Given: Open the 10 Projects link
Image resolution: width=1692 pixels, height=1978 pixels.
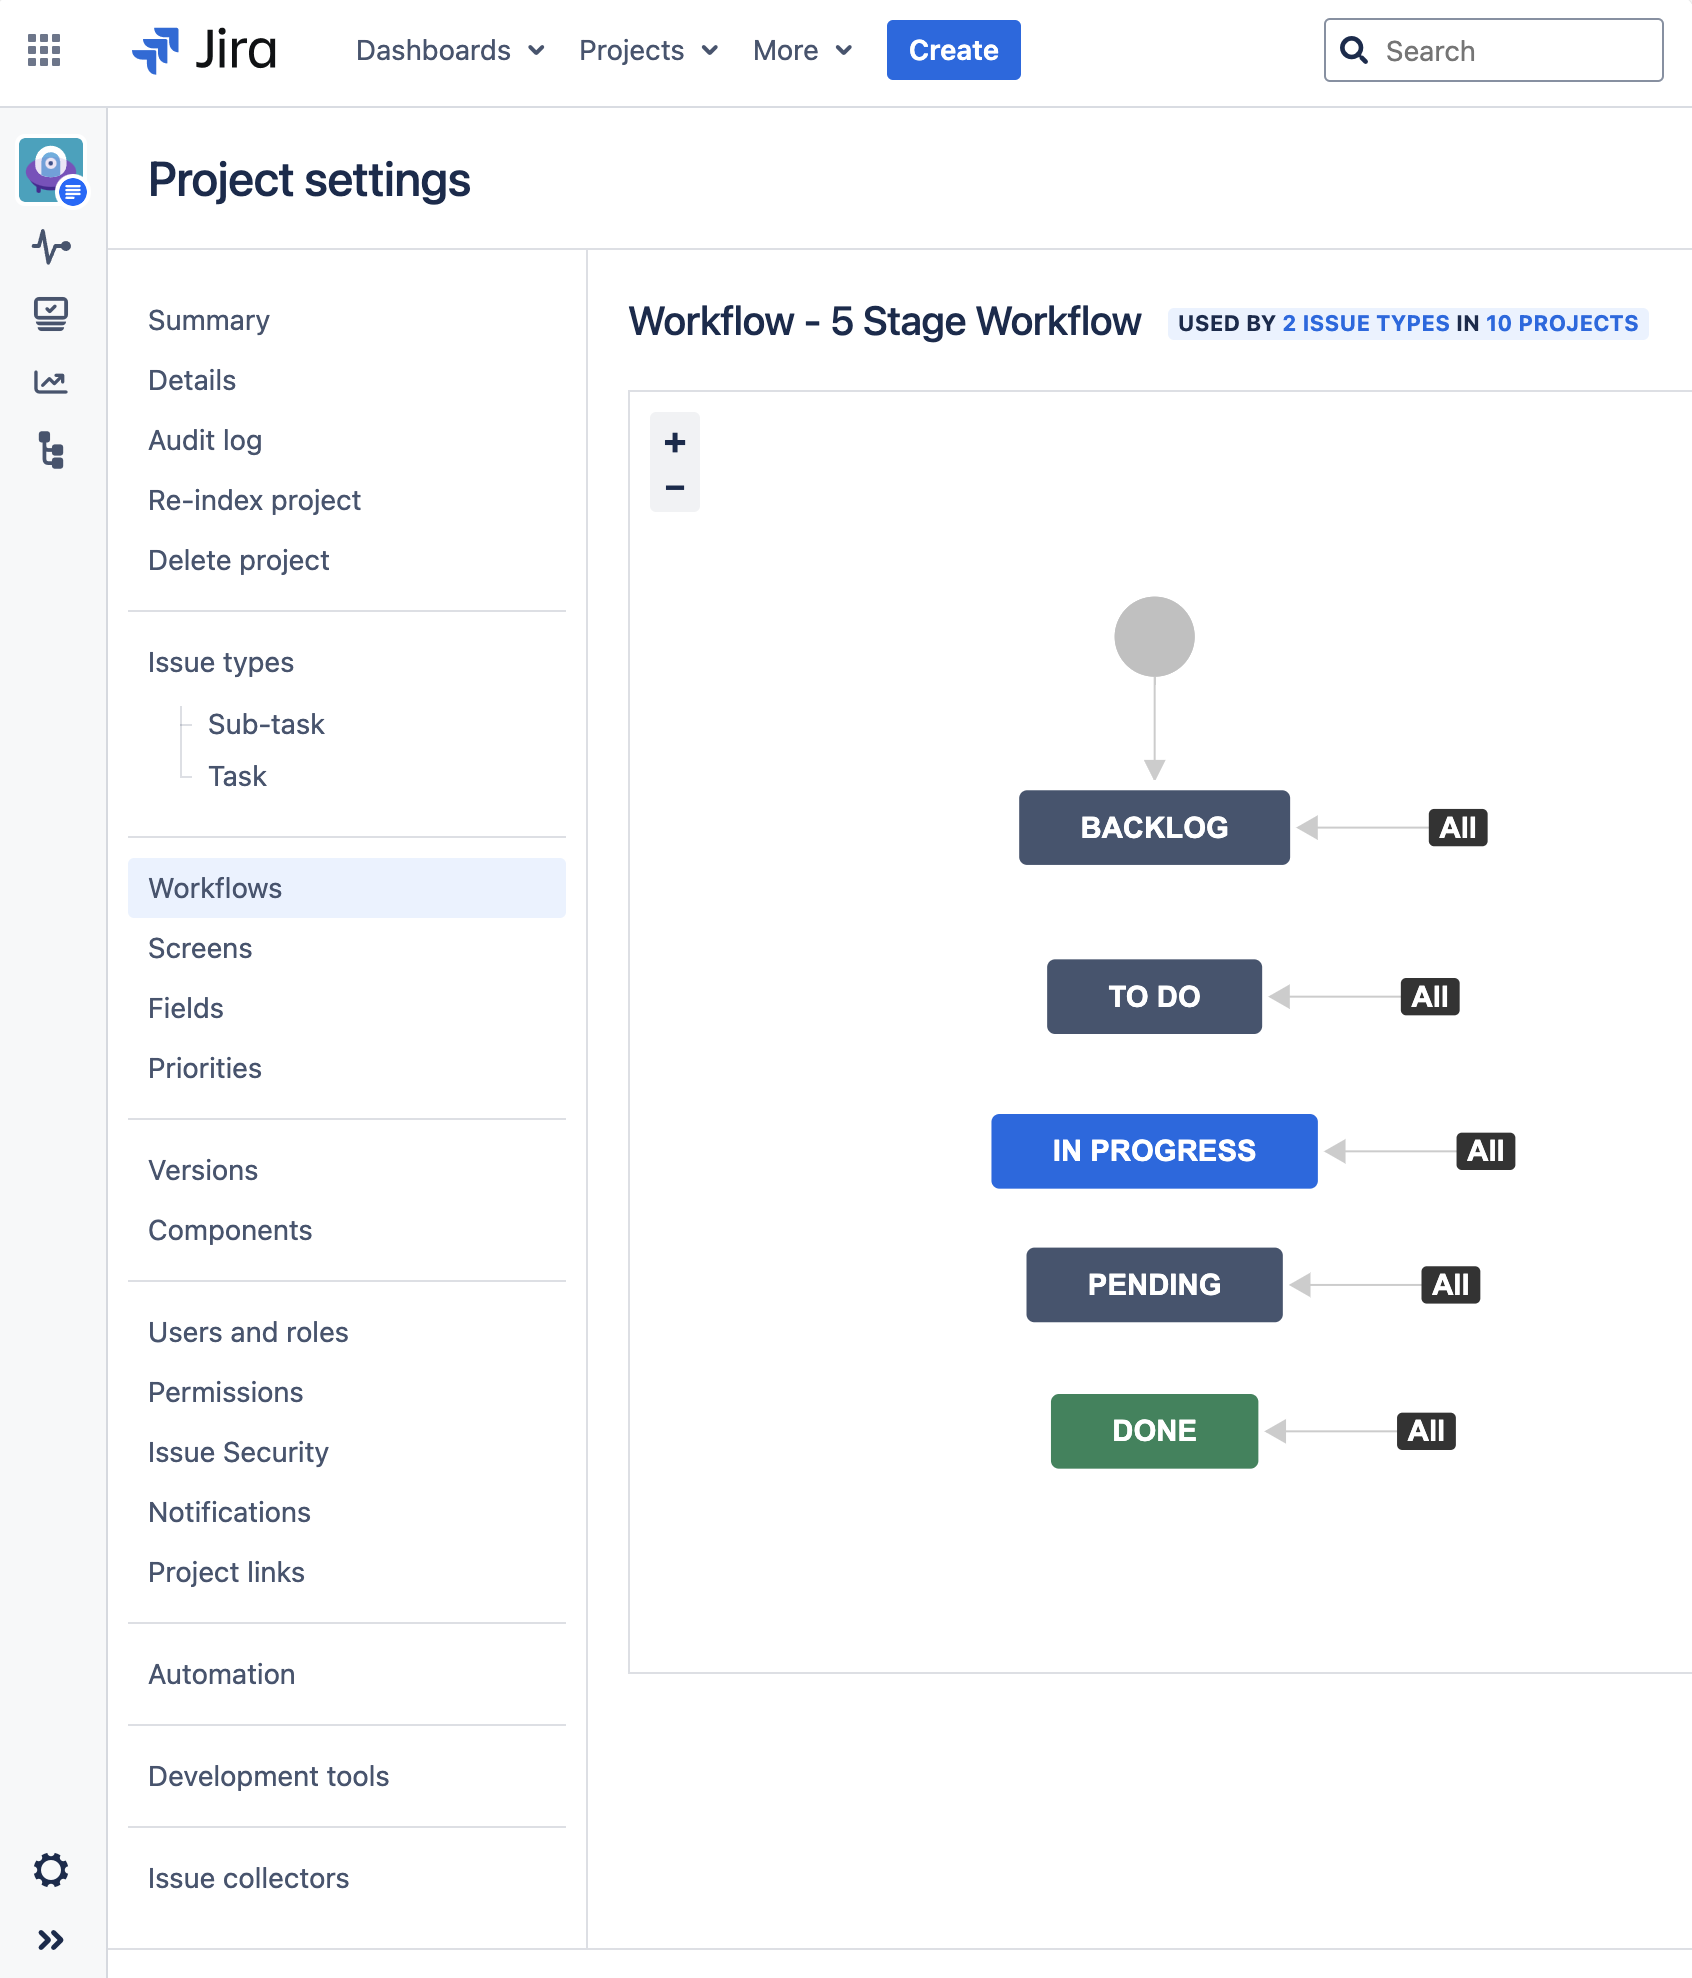Looking at the screenshot, I should click(x=1562, y=324).
